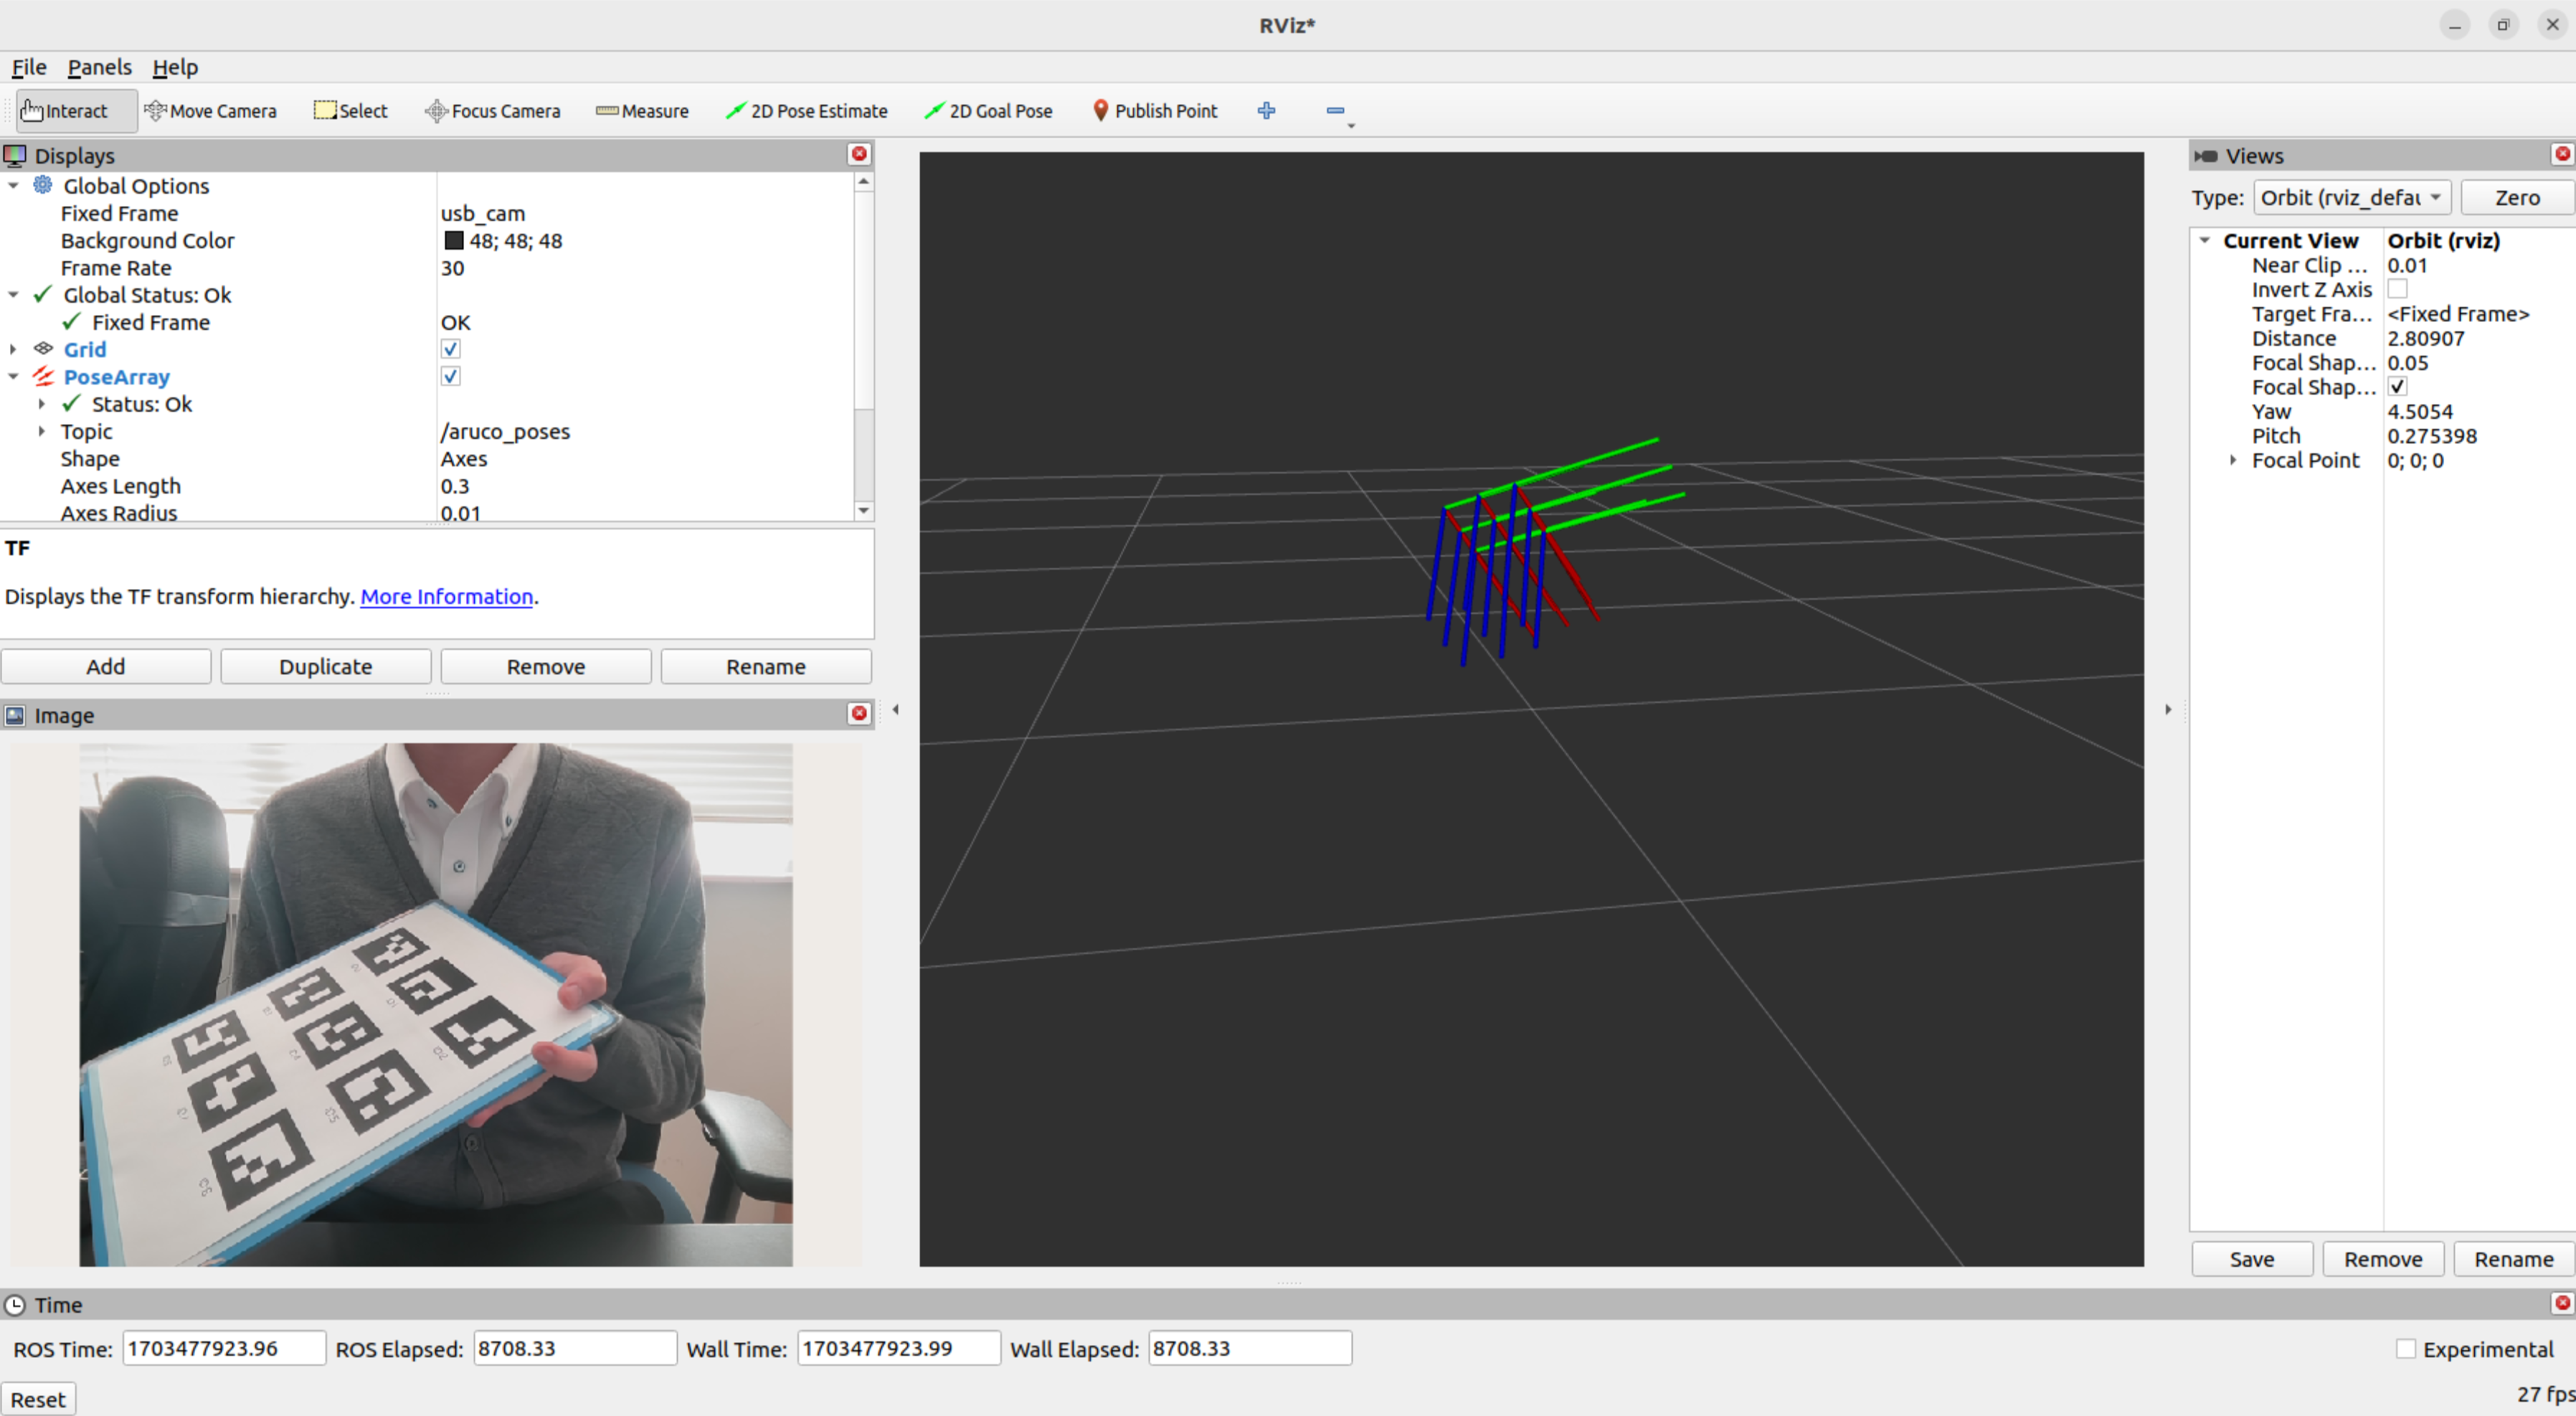Select the 2D Goal Pose tool
This screenshot has height=1416, width=2576.
pos(989,111)
